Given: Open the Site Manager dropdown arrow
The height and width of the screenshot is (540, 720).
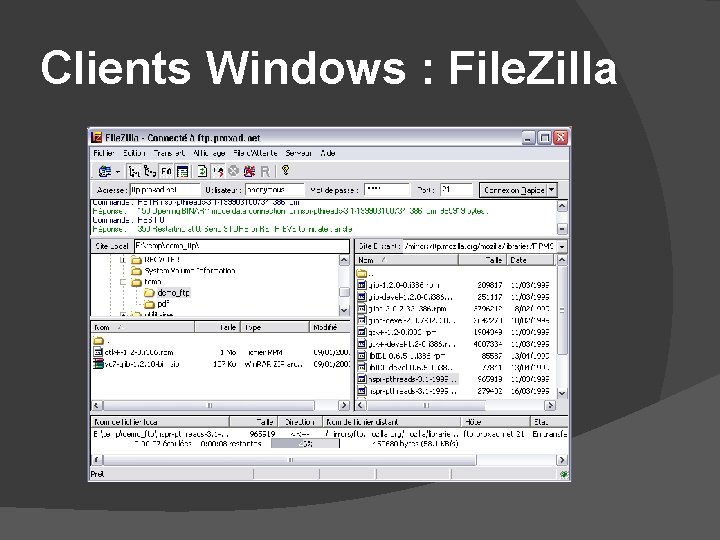Looking at the screenshot, I should 118,172.
